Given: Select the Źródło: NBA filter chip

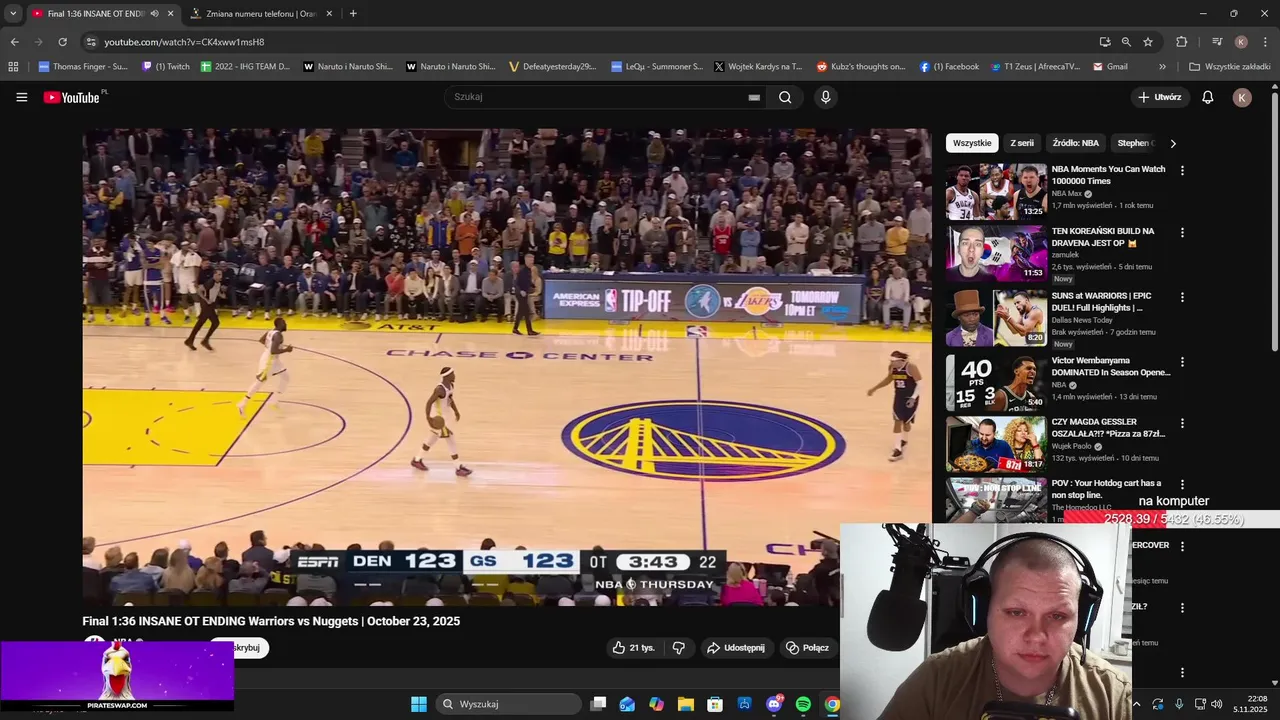Looking at the screenshot, I should [1076, 143].
